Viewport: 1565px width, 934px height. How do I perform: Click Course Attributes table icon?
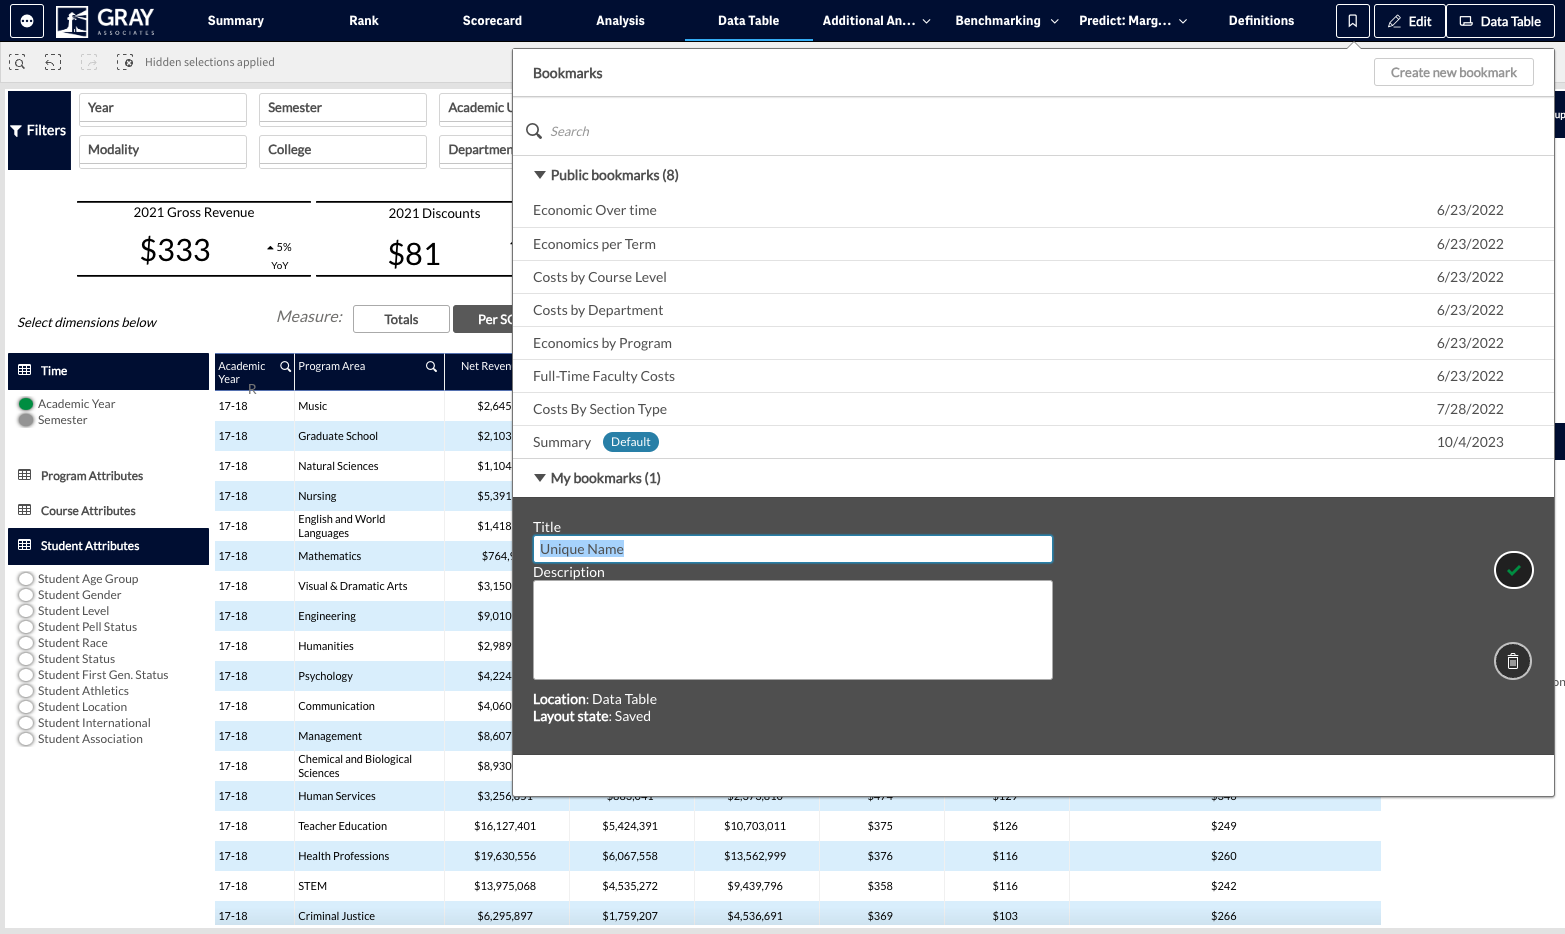point(25,510)
